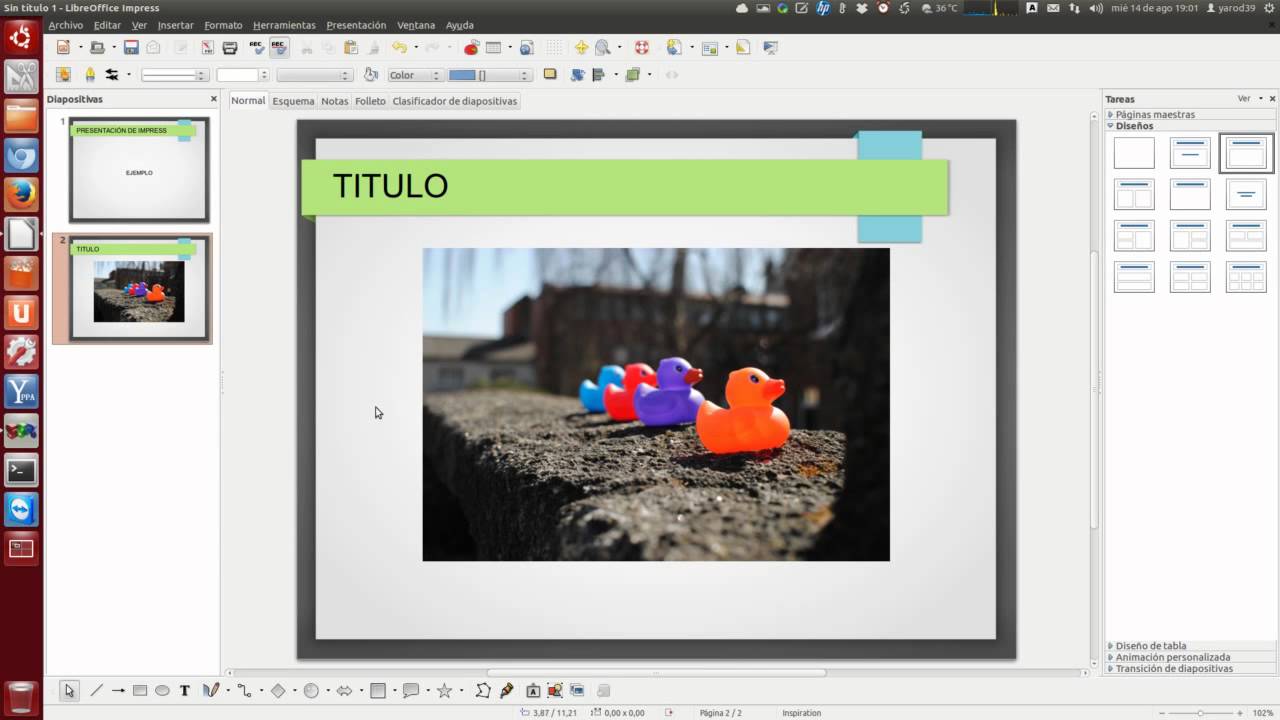Expand the Animación personalizada section
1280x720 pixels.
[1172, 657]
